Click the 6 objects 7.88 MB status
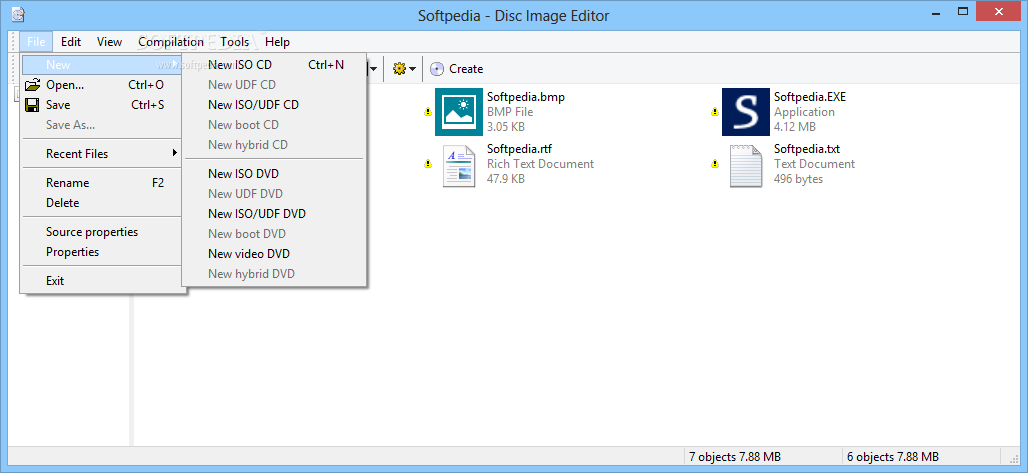 click(892, 457)
